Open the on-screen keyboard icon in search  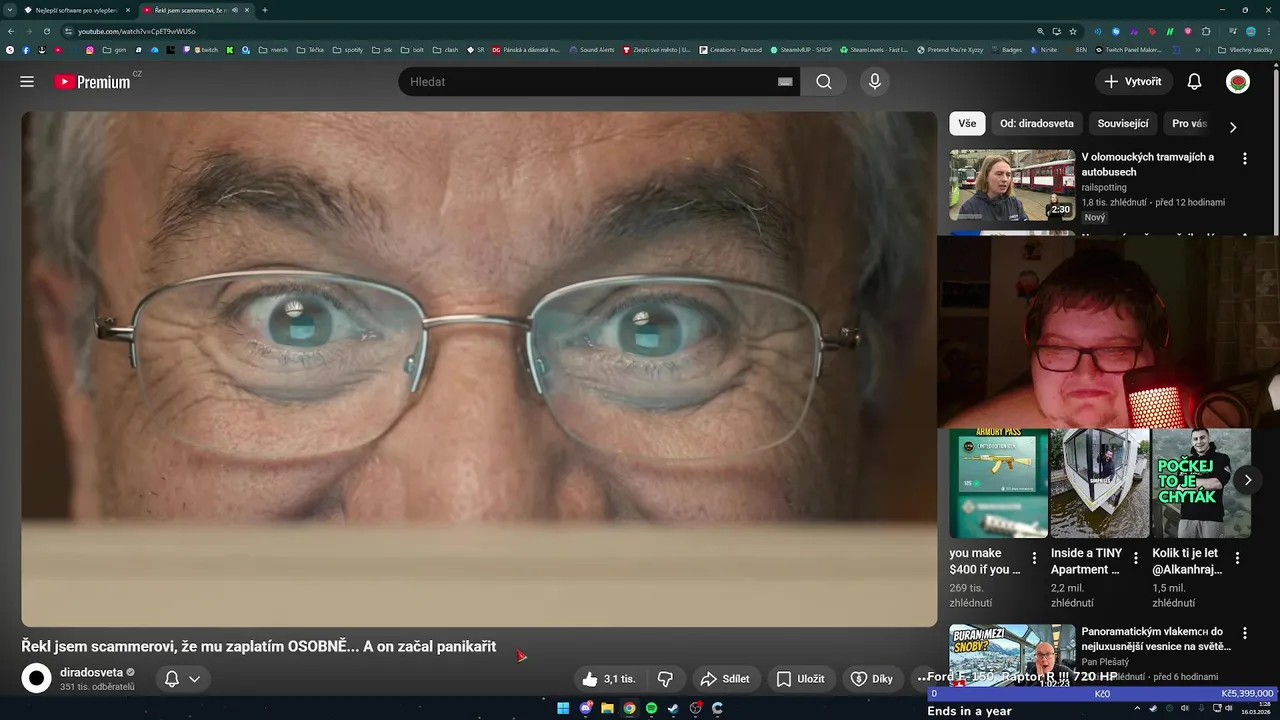pyautogui.click(x=785, y=82)
